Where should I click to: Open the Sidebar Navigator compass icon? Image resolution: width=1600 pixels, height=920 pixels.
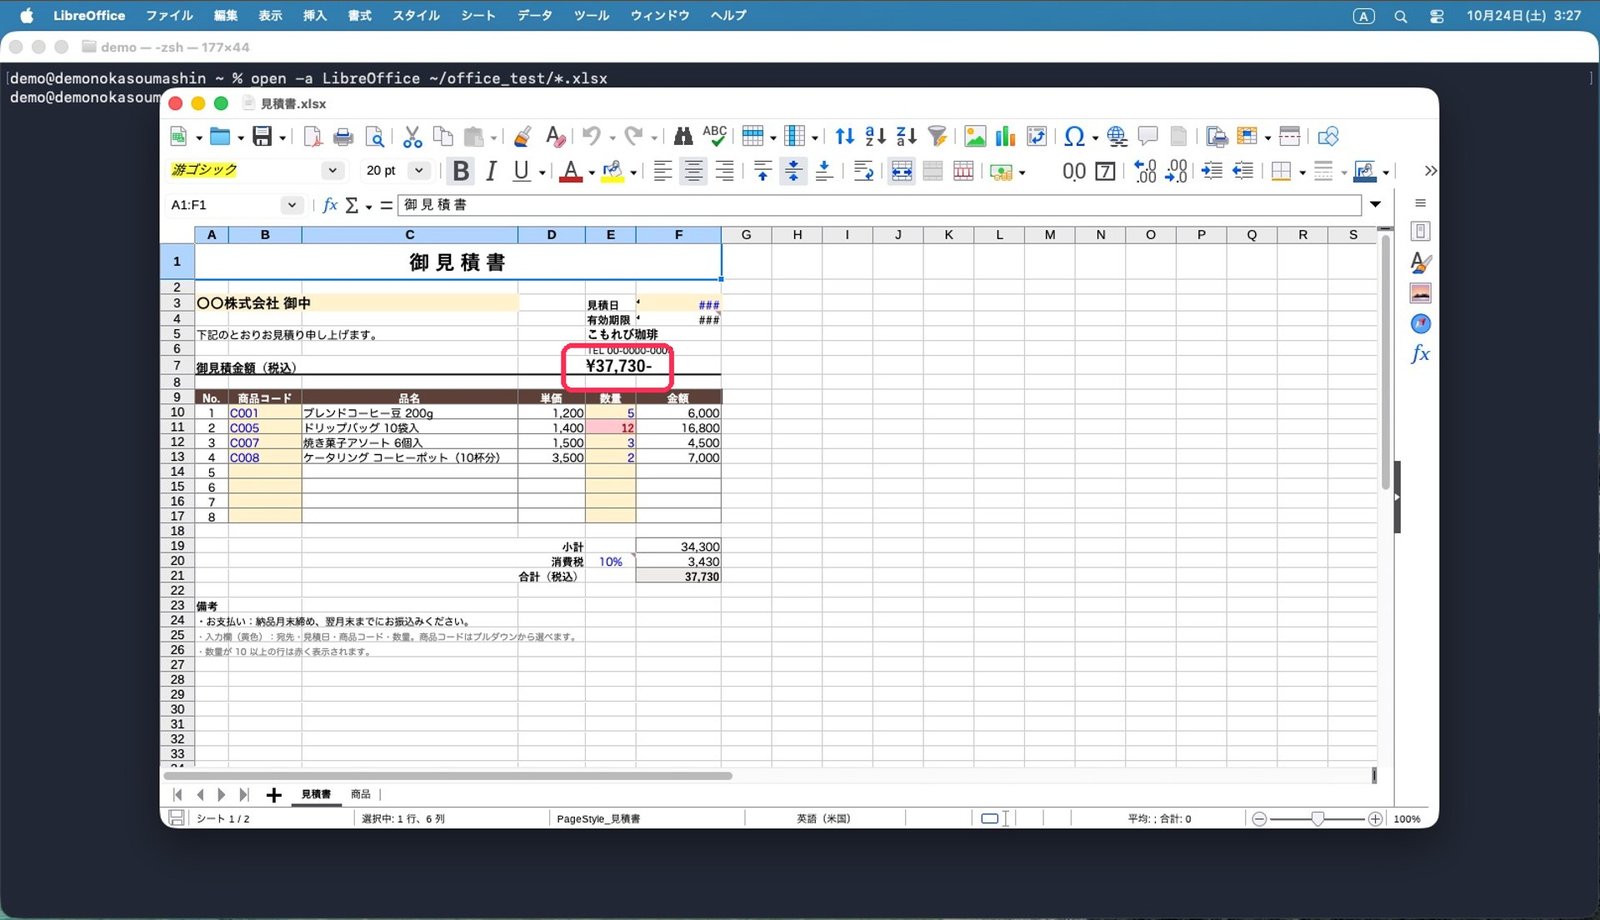click(x=1420, y=323)
